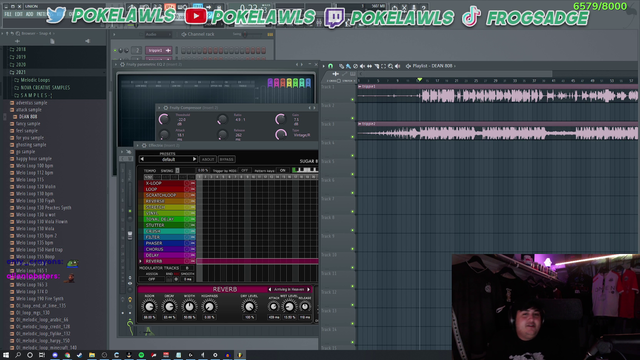Click the Effectrix ABOUT button
640x360 pixels.
(x=208, y=159)
